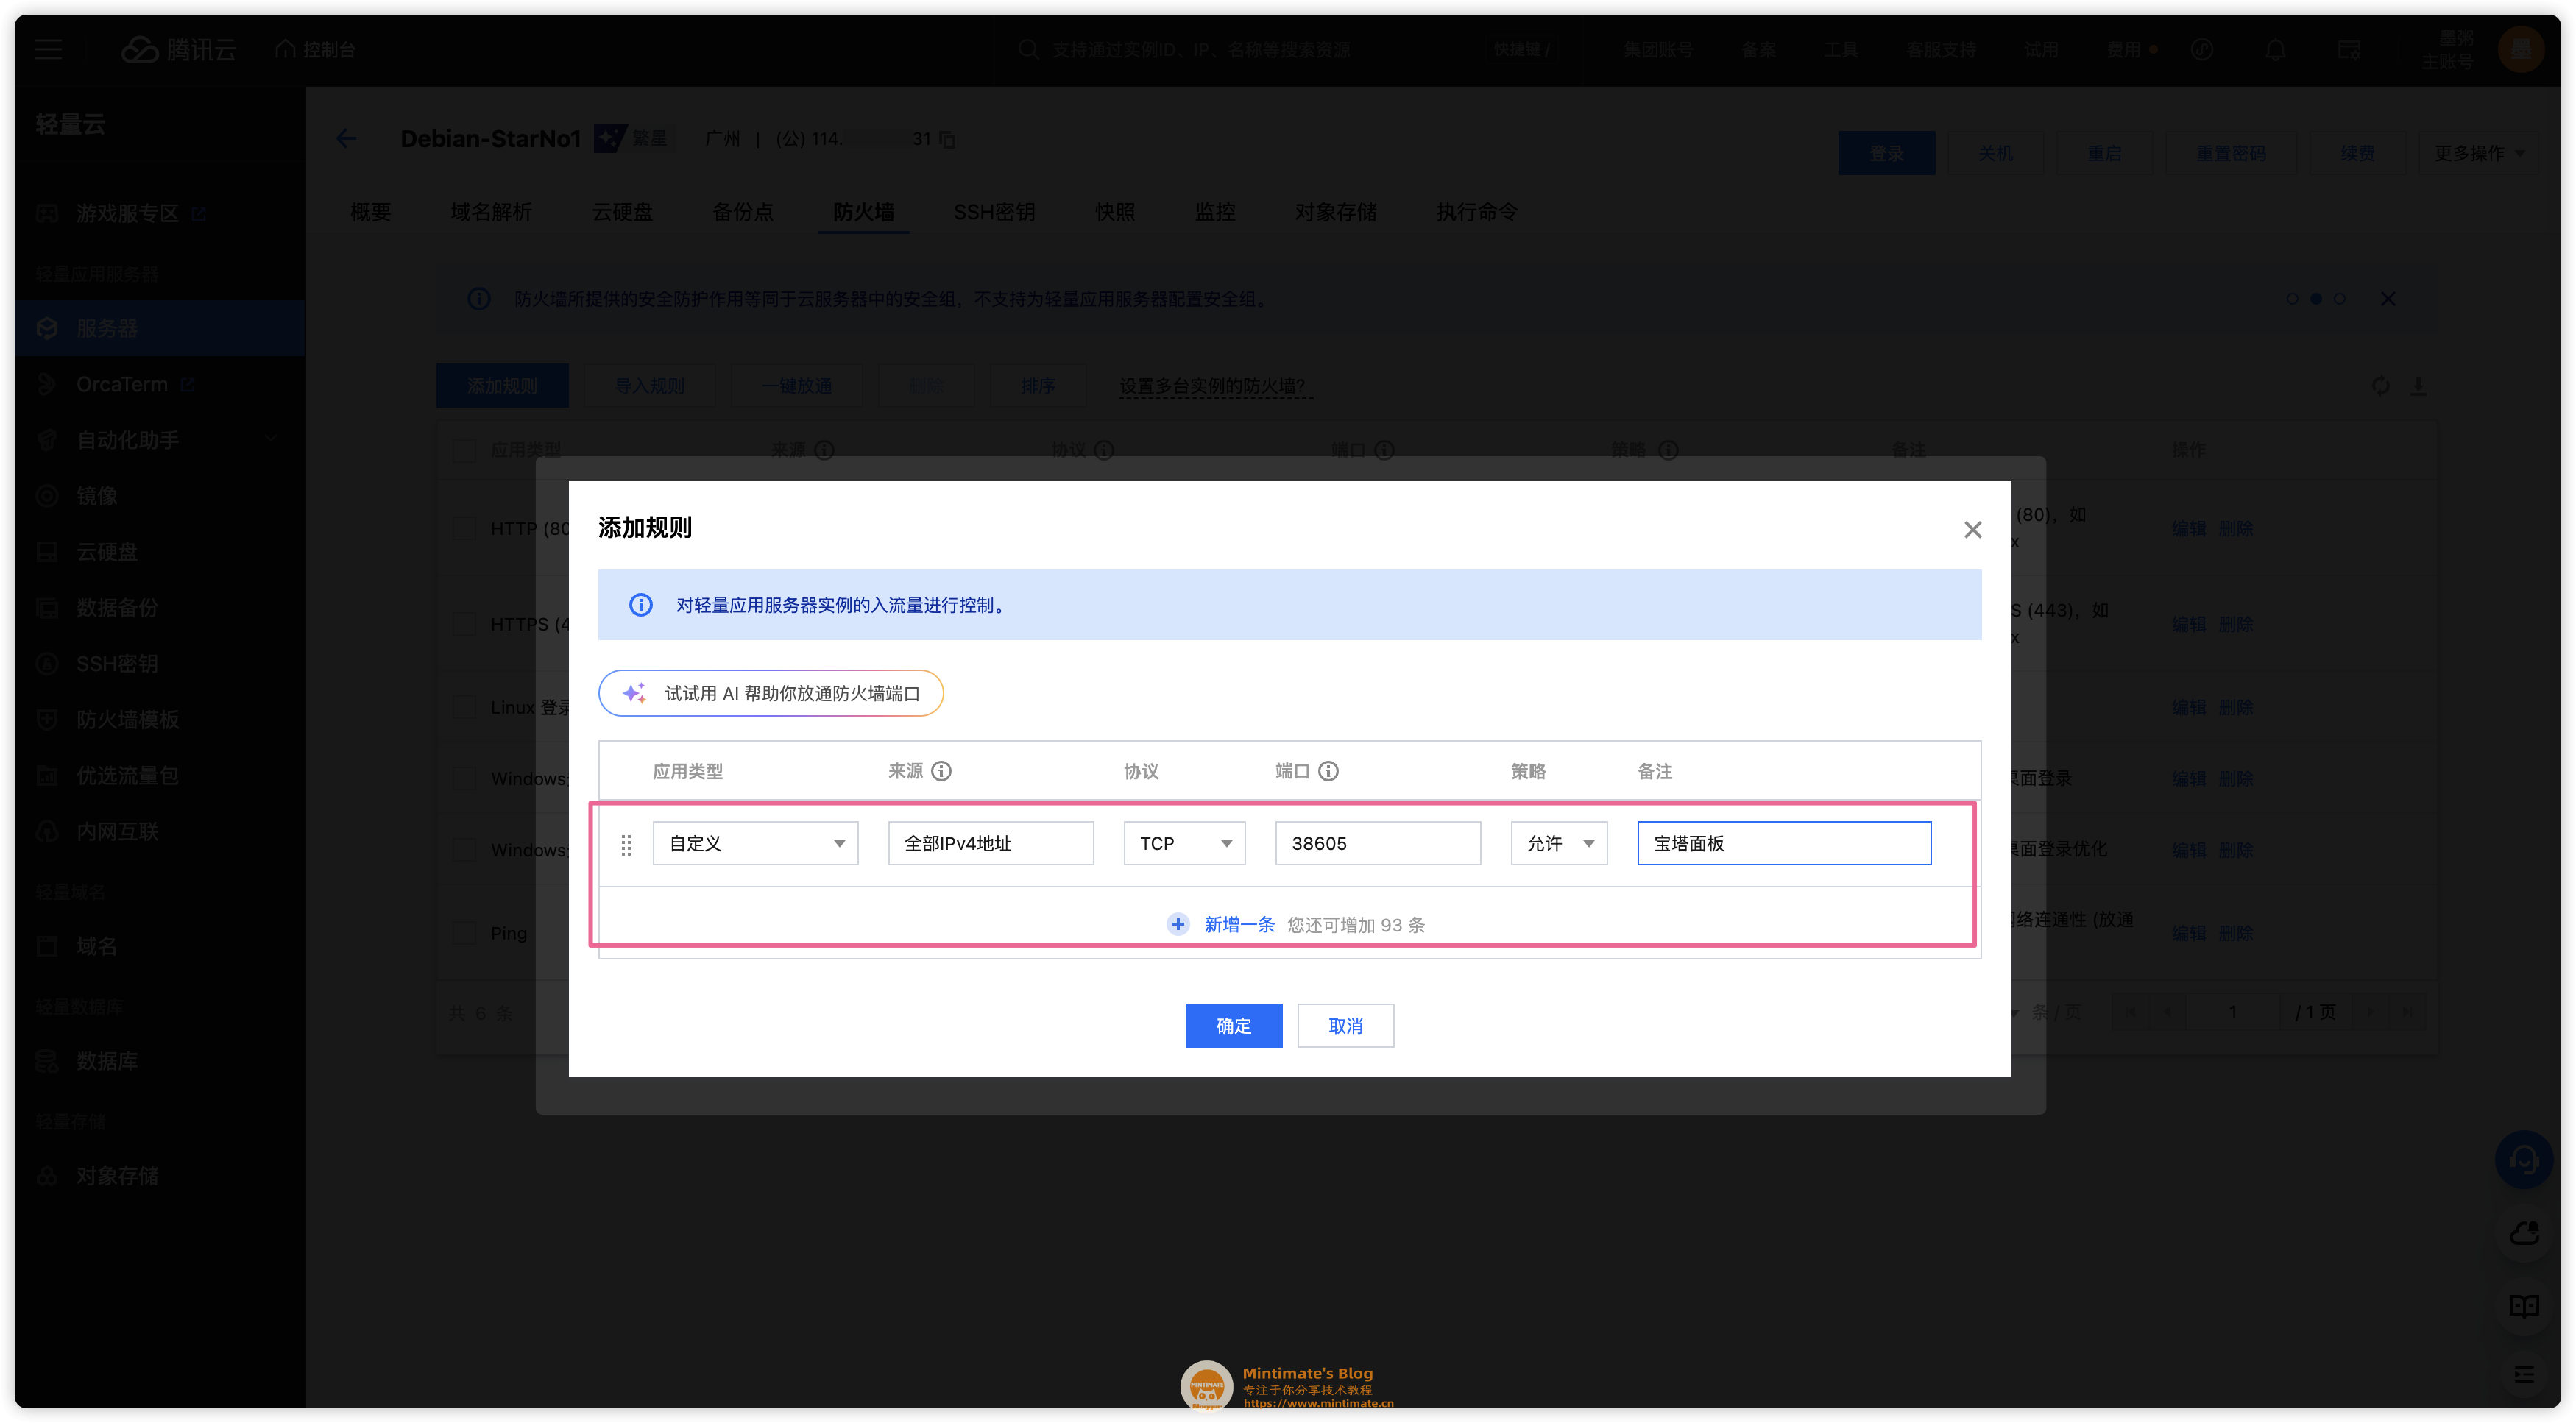
Task: Switch to the 云硬盘 tab
Action: click(x=622, y=212)
